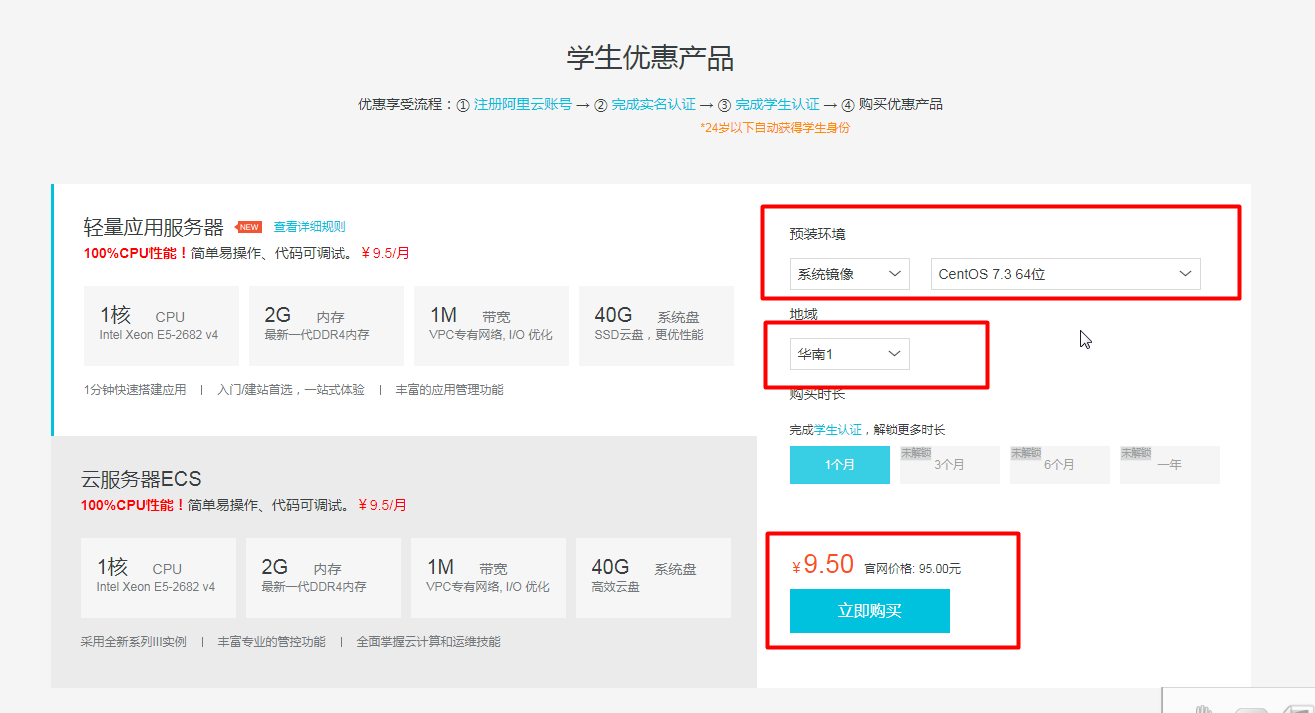Click the 40G 高效云盘 system disk card
This screenshot has width=1315, height=713.
tap(653, 578)
